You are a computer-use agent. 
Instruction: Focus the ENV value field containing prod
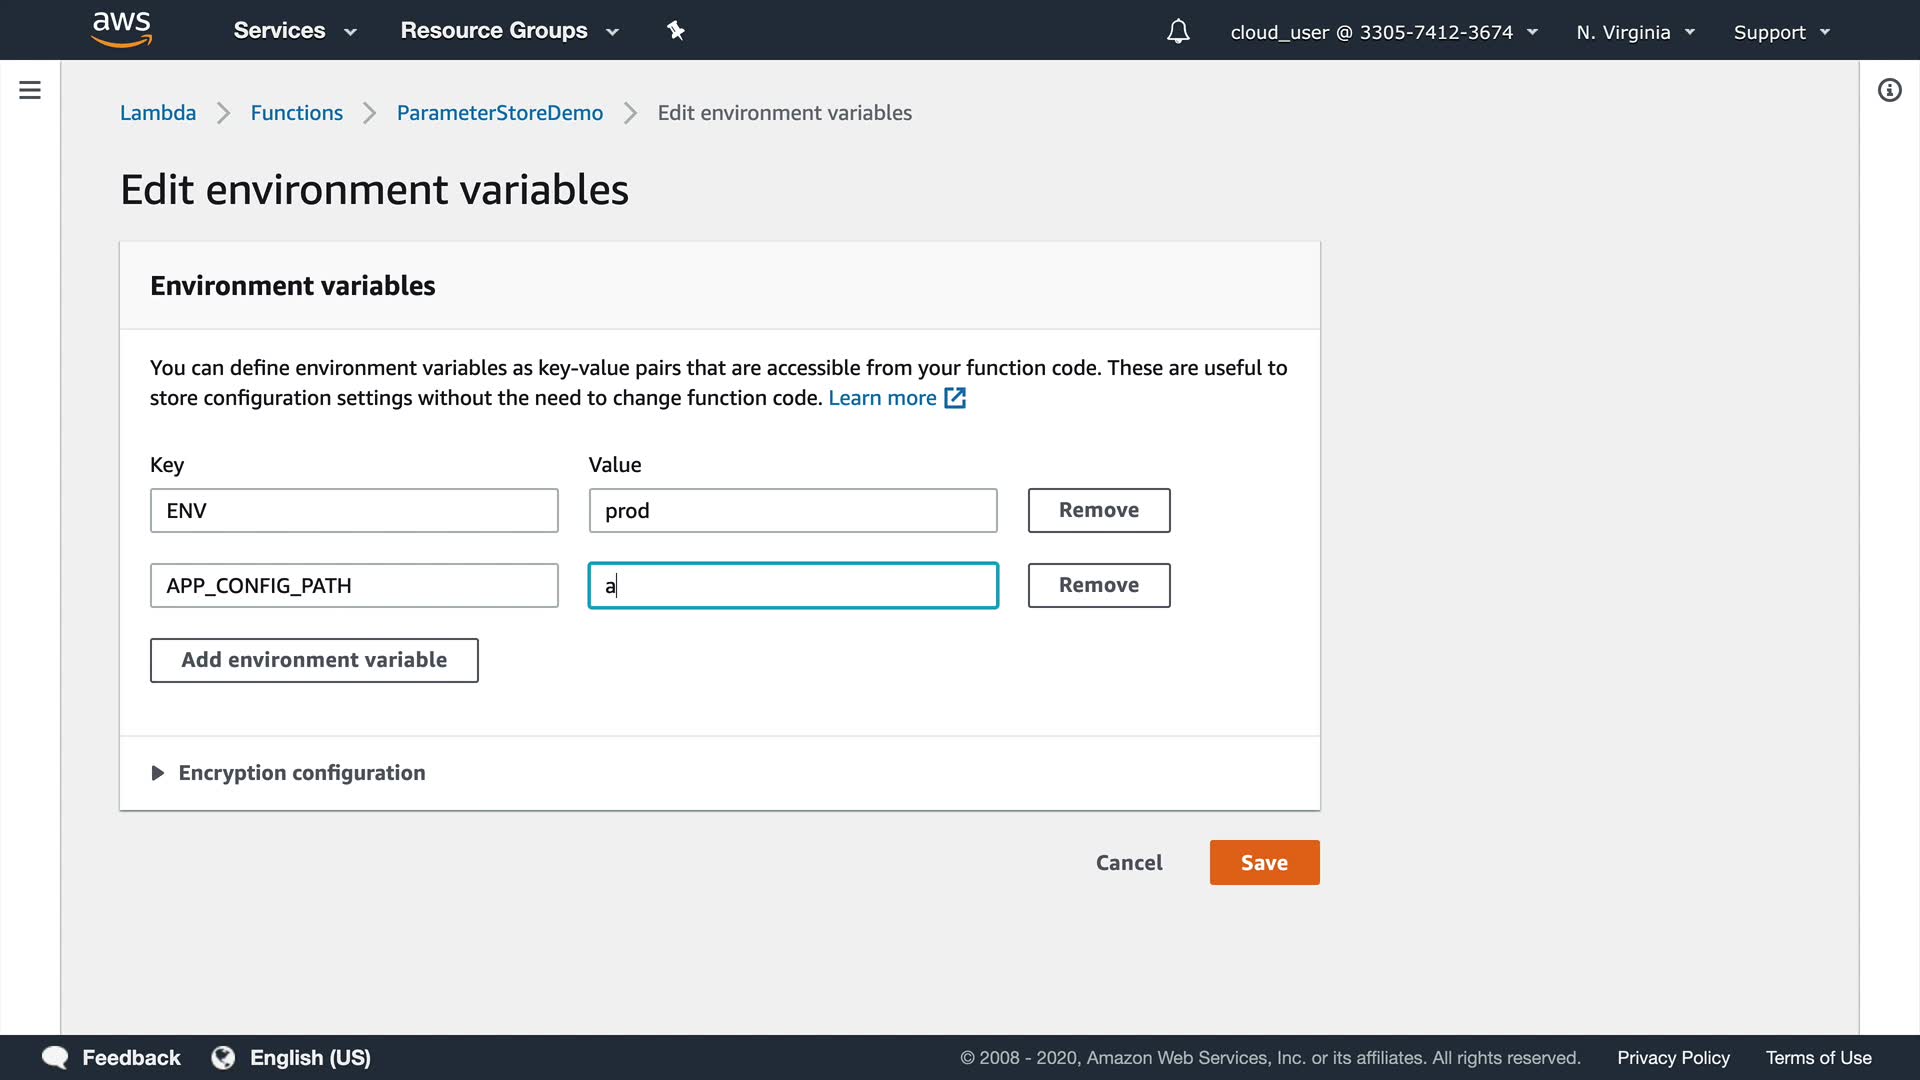click(x=792, y=511)
